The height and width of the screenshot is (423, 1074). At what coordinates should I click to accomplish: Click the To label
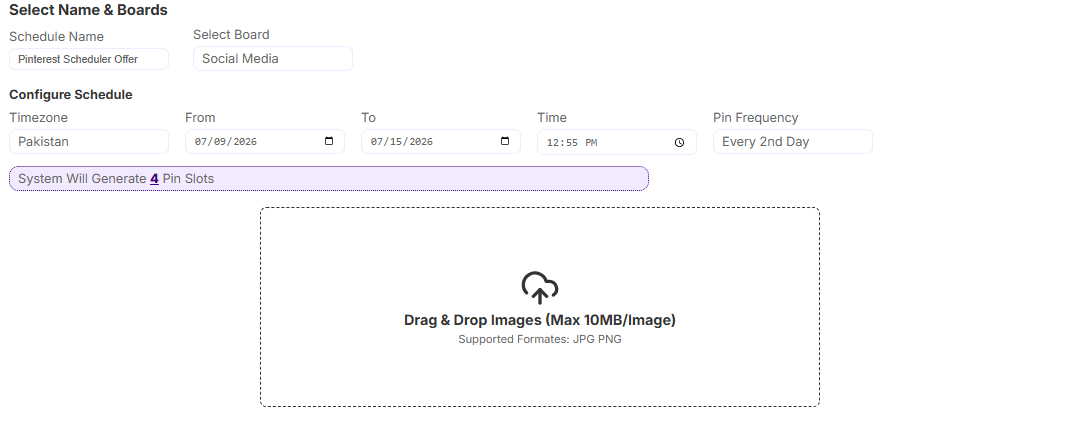pyautogui.click(x=369, y=118)
